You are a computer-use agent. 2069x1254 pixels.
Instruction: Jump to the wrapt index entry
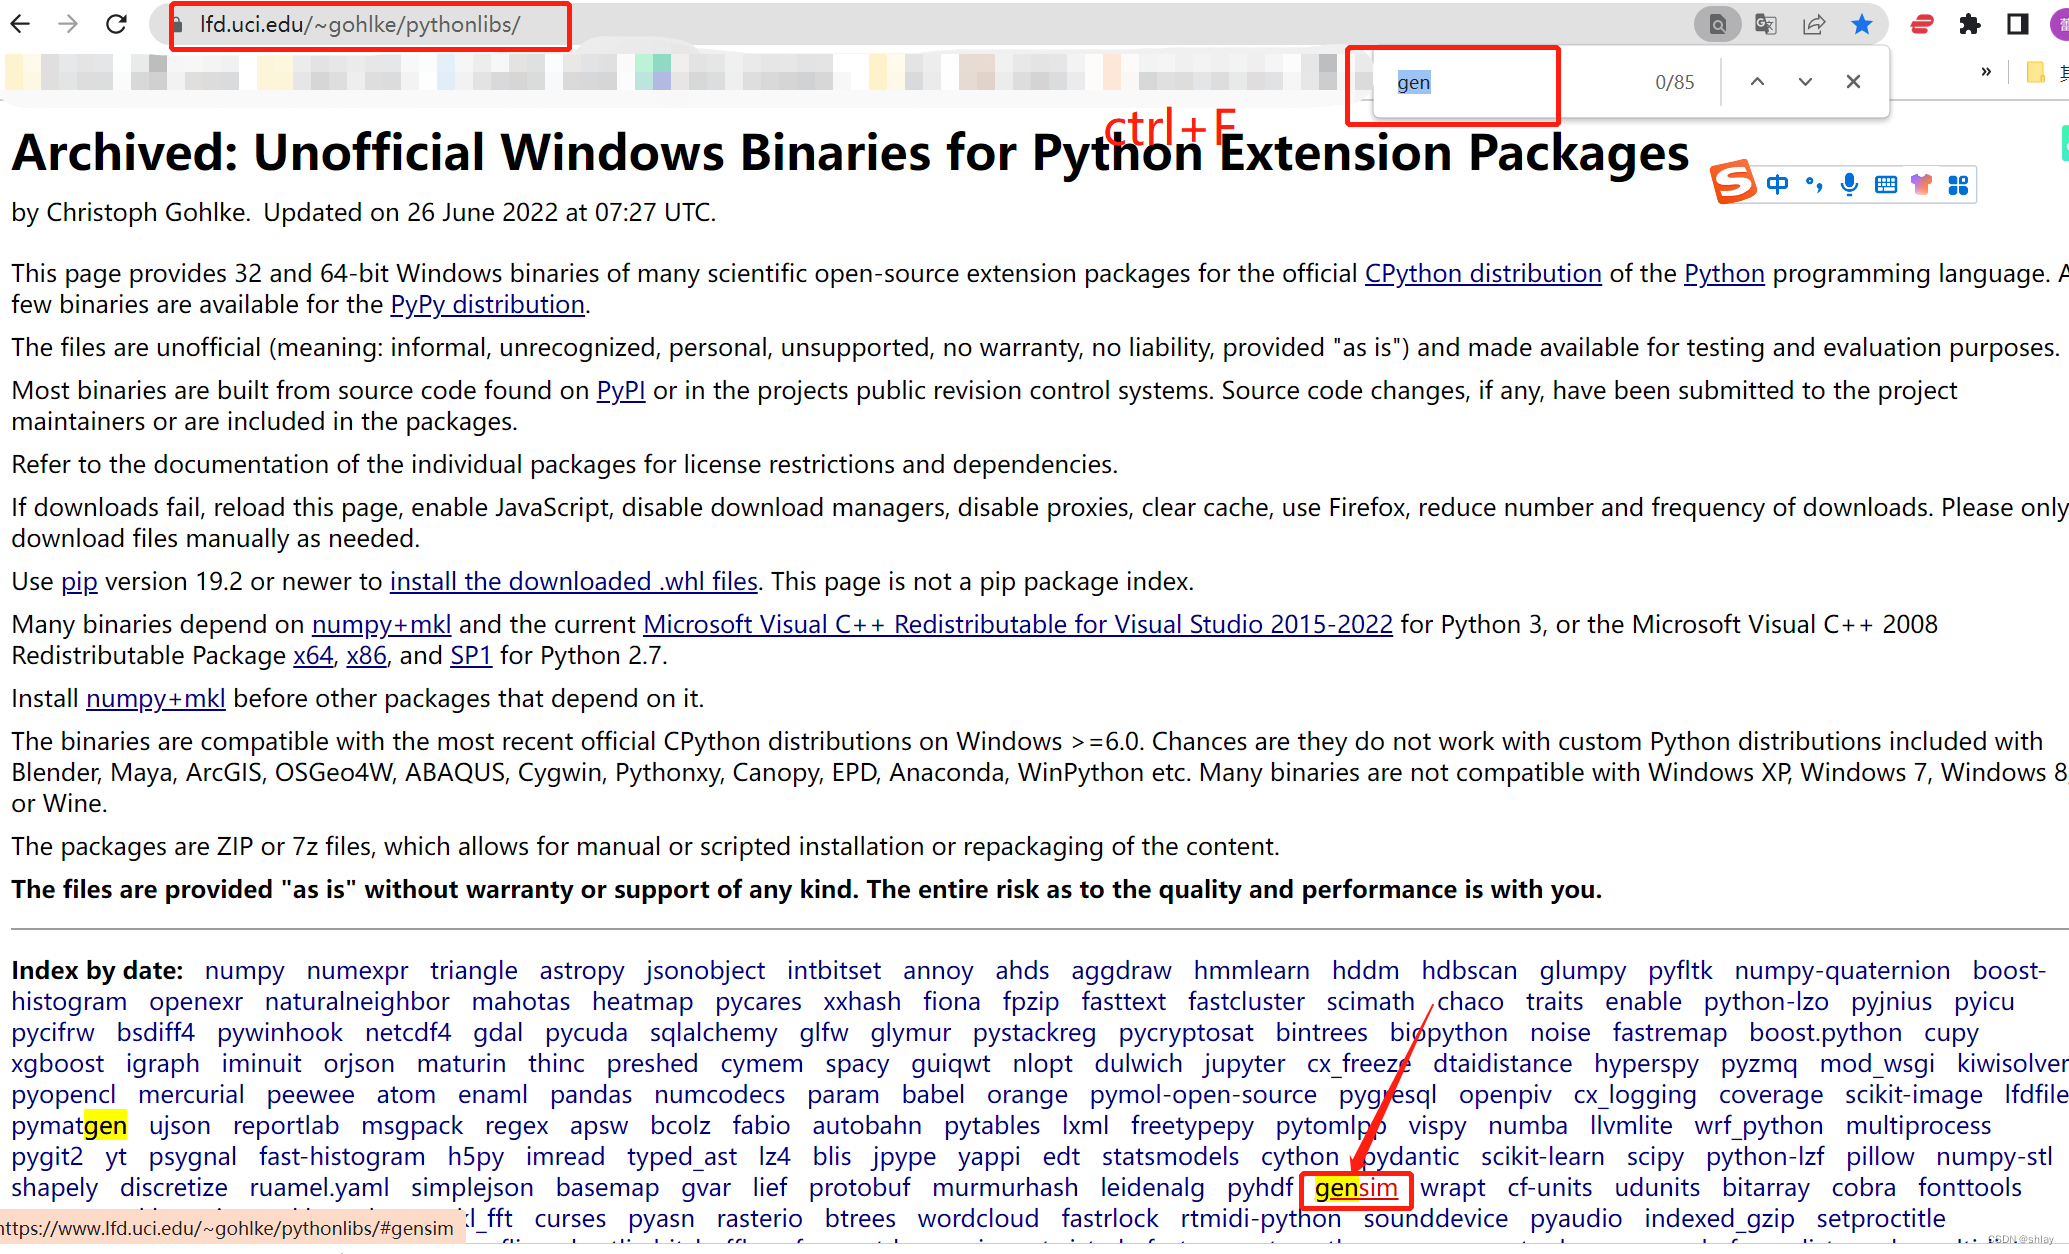point(1453,1187)
